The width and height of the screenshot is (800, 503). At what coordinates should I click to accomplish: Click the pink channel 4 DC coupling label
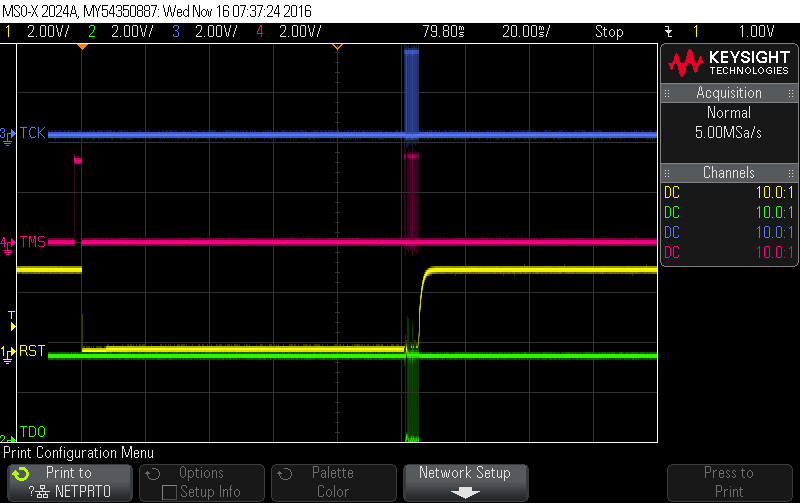pyautogui.click(x=672, y=253)
